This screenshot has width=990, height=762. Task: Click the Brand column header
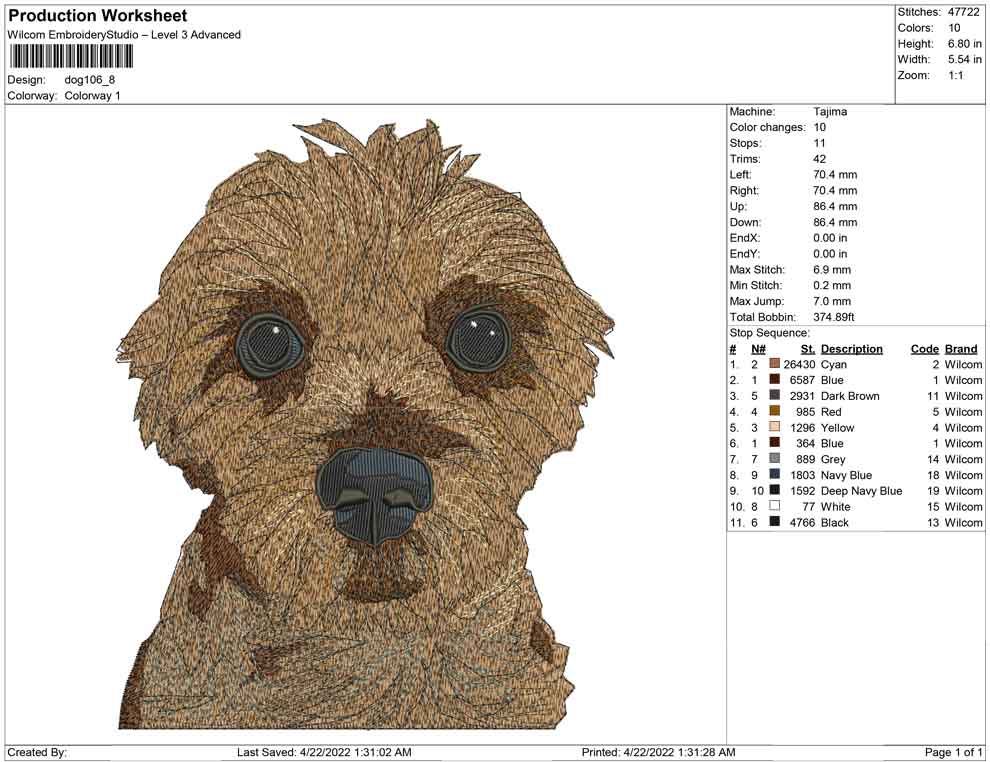(x=960, y=348)
